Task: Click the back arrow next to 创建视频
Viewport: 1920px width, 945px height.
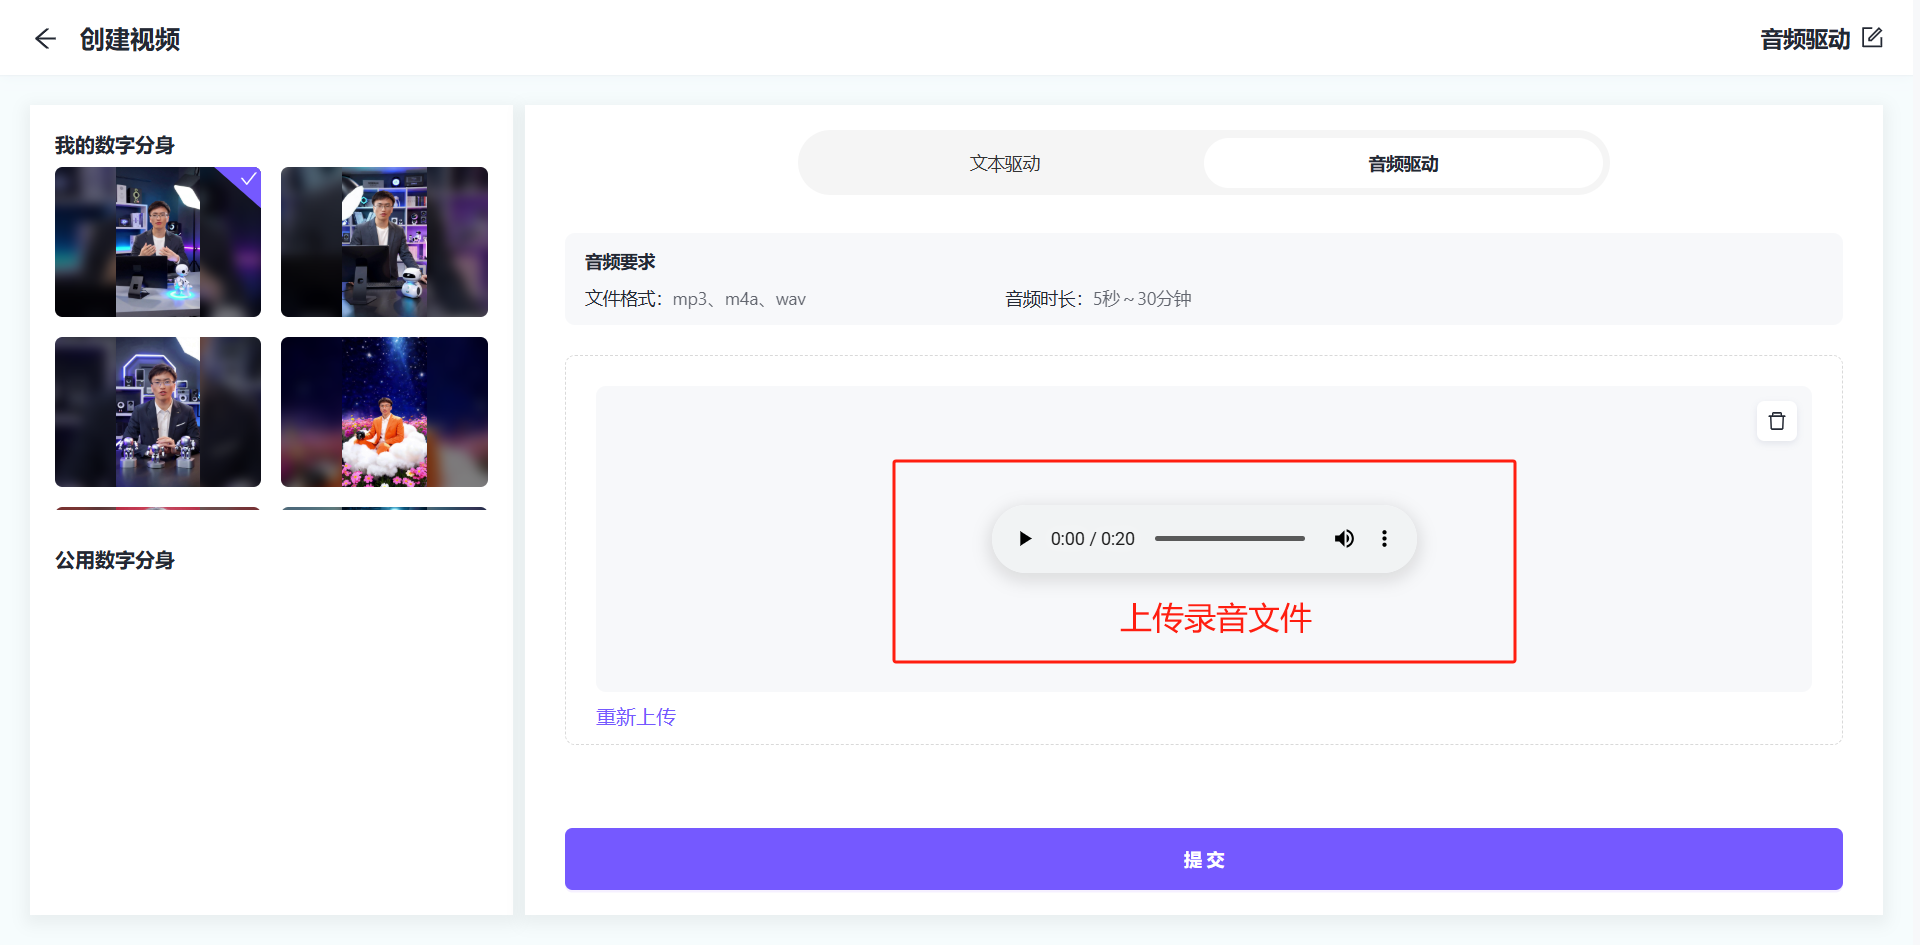Action: [x=45, y=39]
